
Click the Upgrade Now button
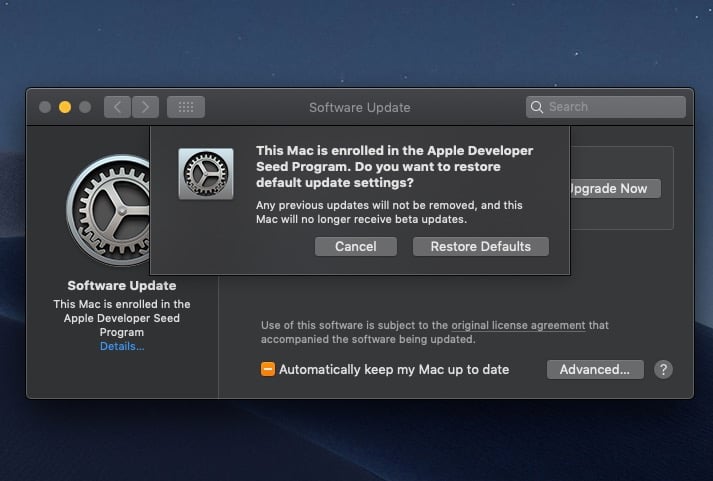click(615, 188)
